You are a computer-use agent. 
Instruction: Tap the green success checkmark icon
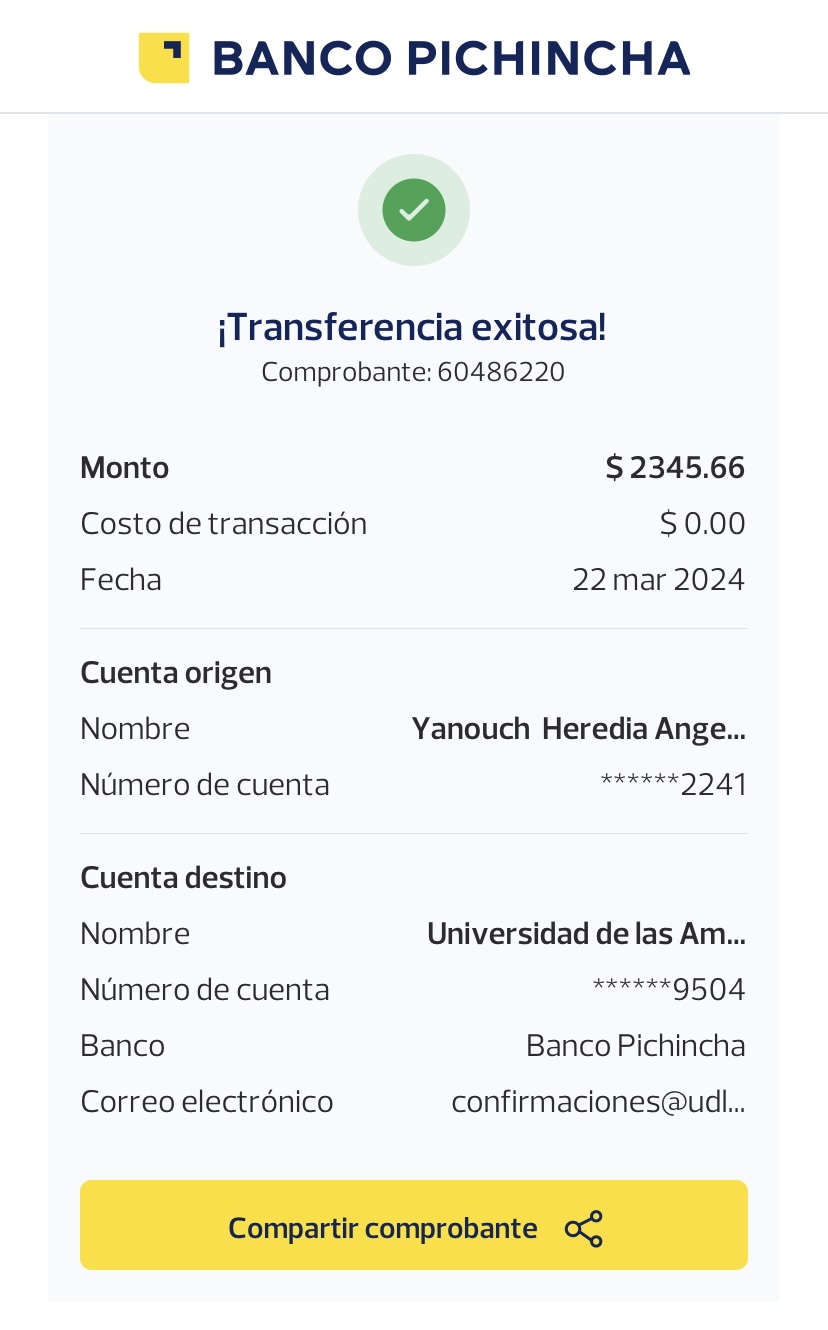[413, 210]
